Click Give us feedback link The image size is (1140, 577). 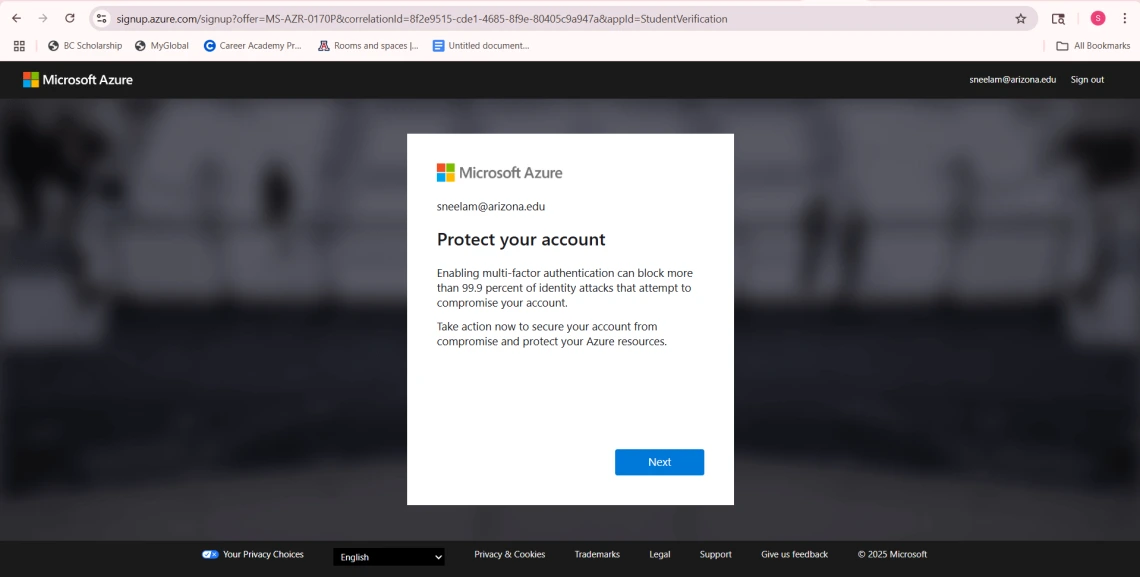[794, 554]
